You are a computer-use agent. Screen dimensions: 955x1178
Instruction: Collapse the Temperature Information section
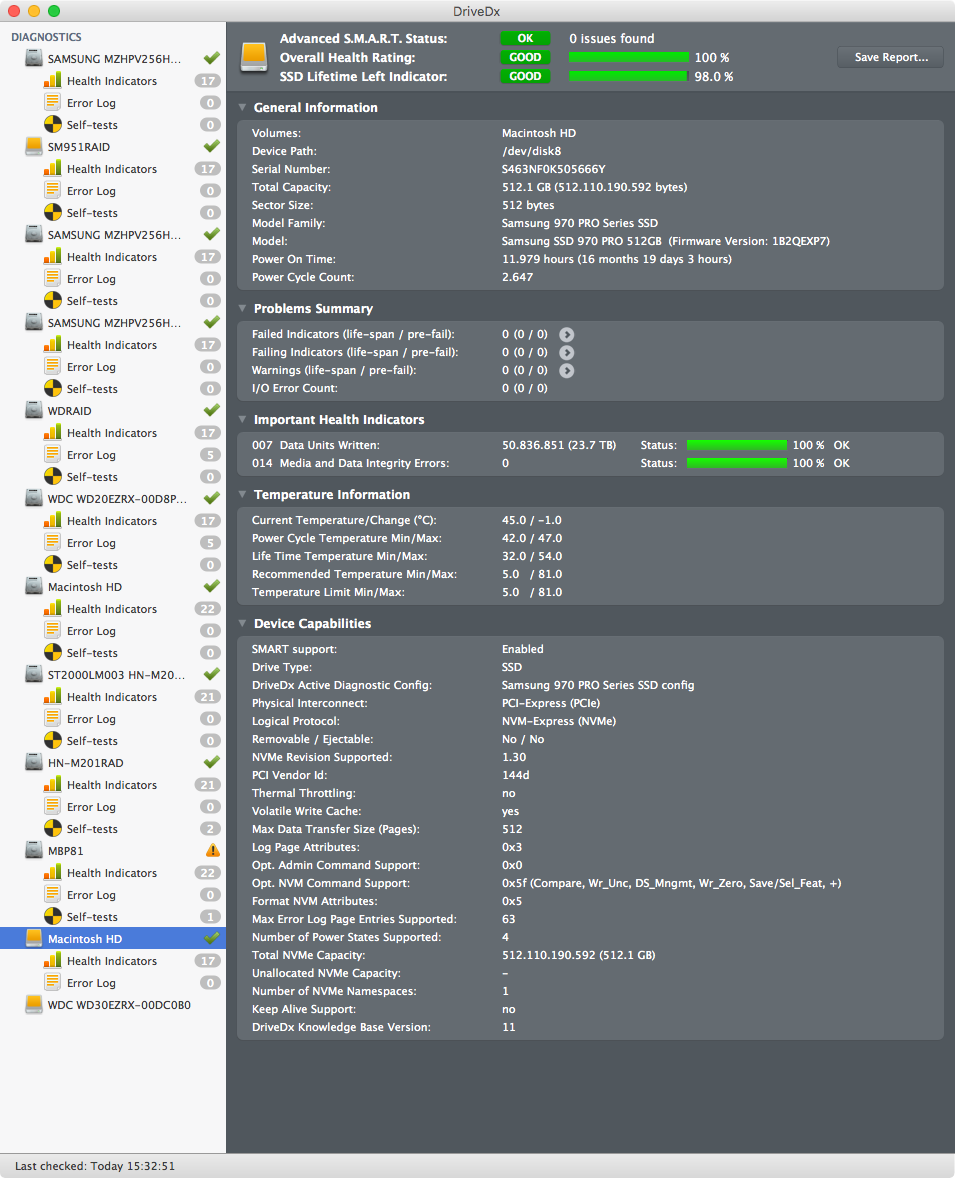point(243,494)
